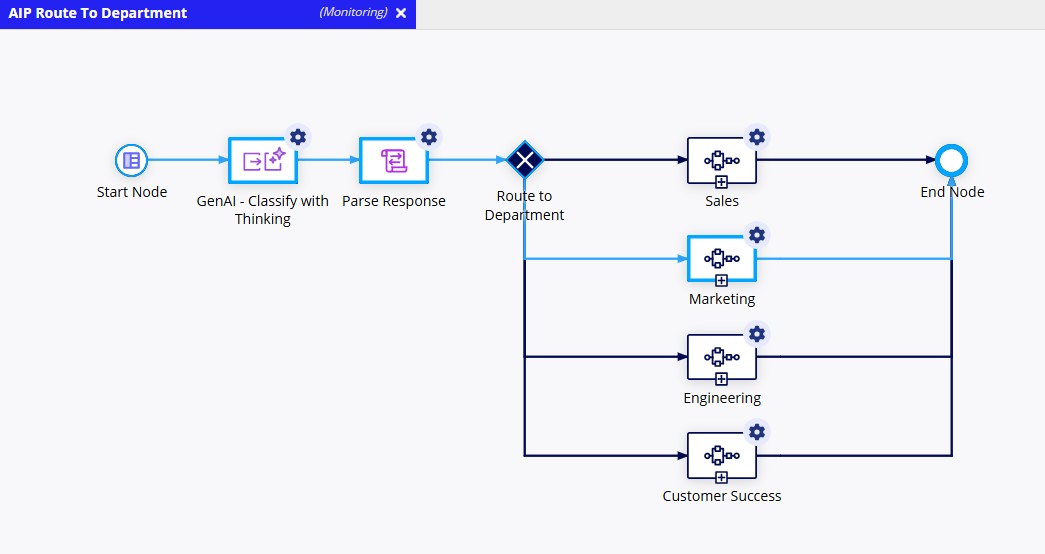Open settings gear on Marketing node
This screenshot has width=1045, height=554.
click(757, 235)
